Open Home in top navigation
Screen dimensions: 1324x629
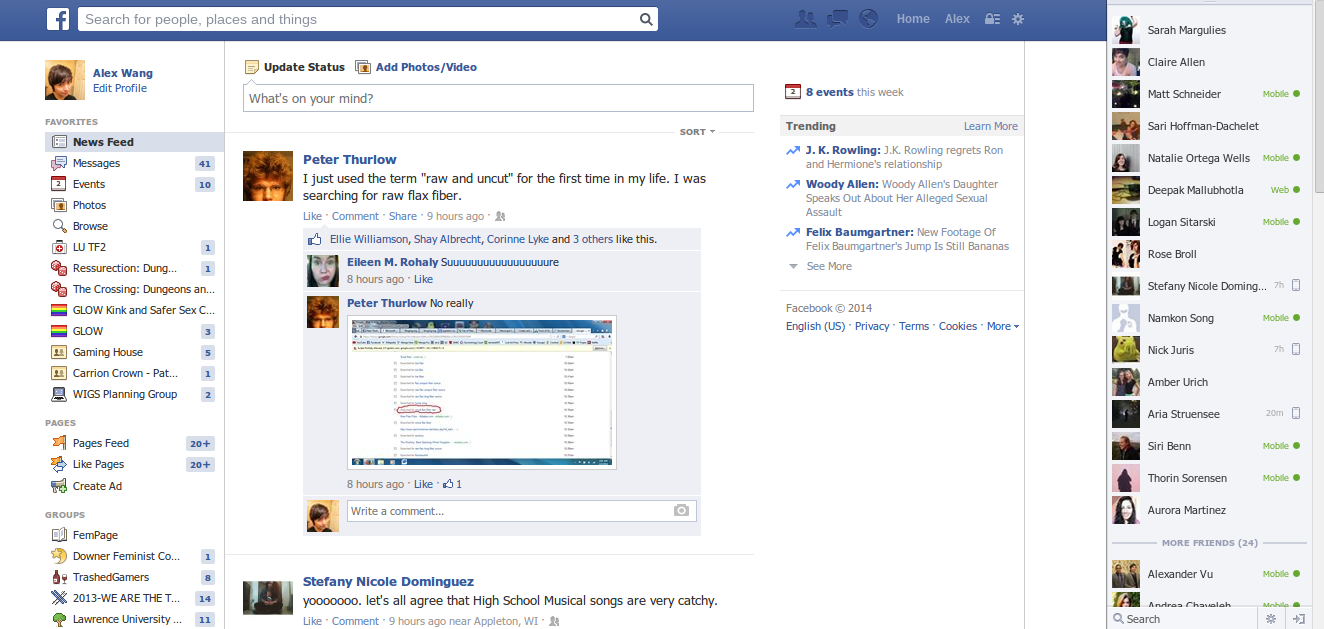coord(913,19)
